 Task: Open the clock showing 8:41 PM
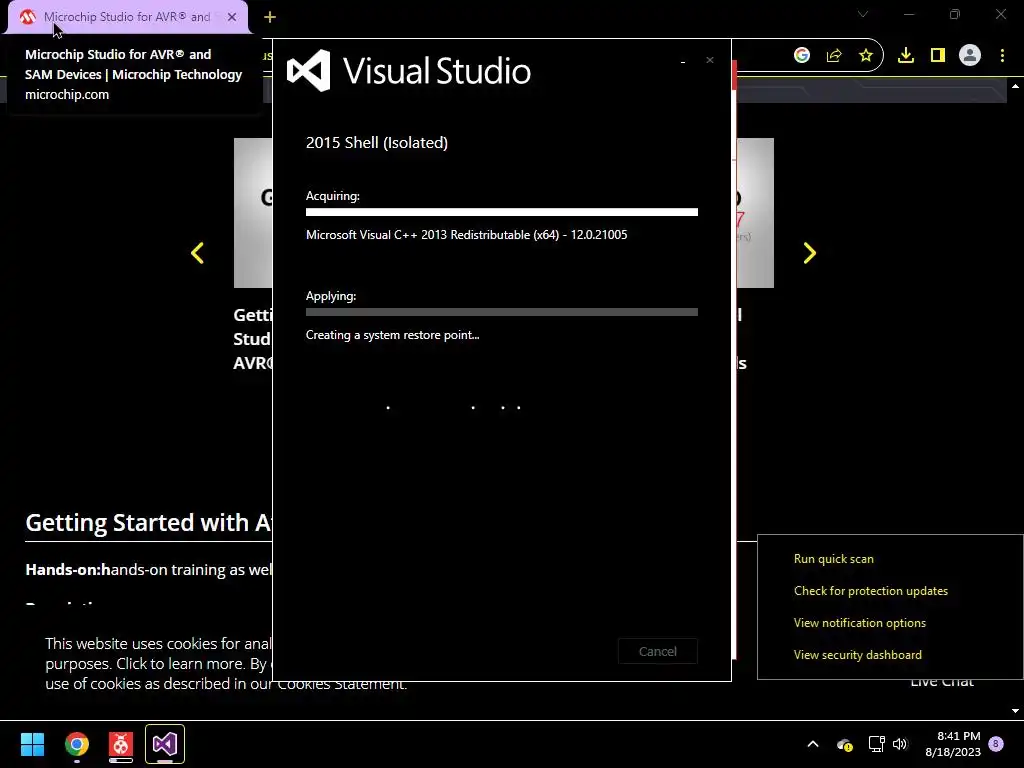click(953, 744)
